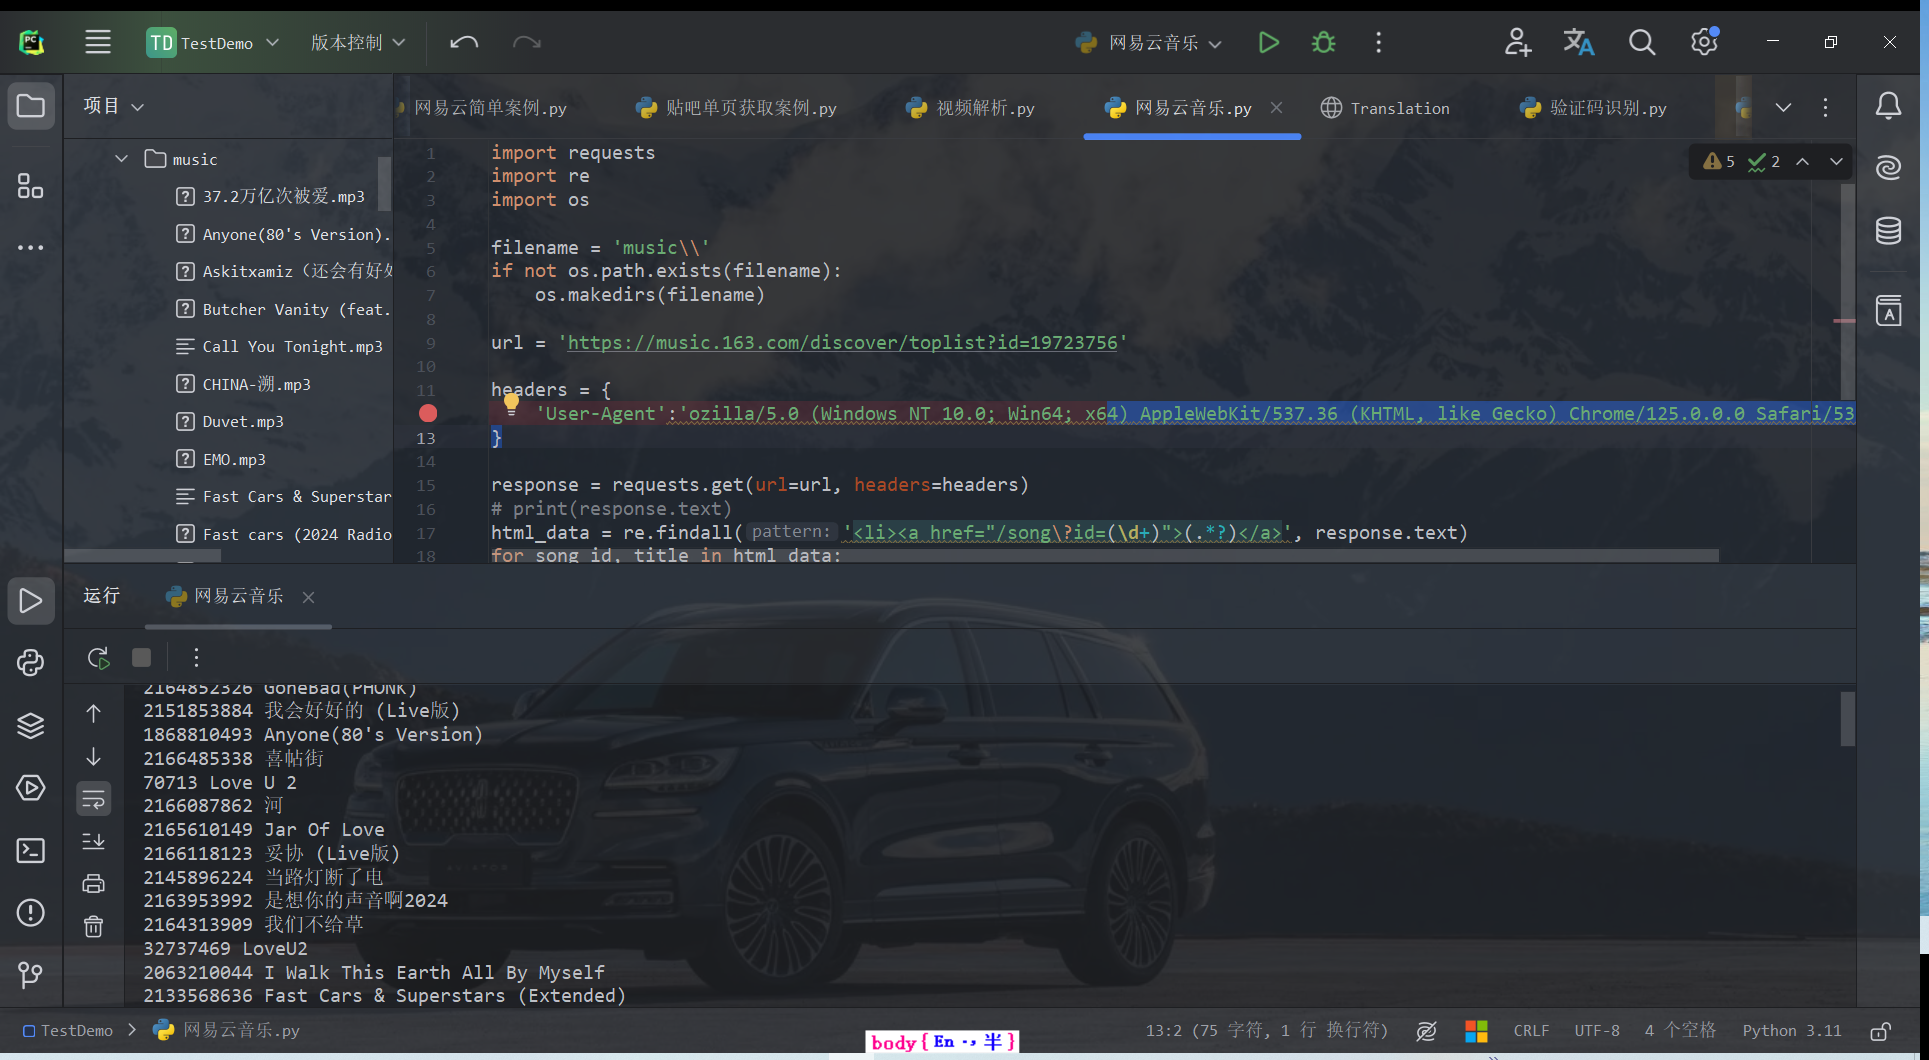Viewport: 1929px width, 1060px height.
Task: Open IDE settings gear
Action: coord(1704,42)
